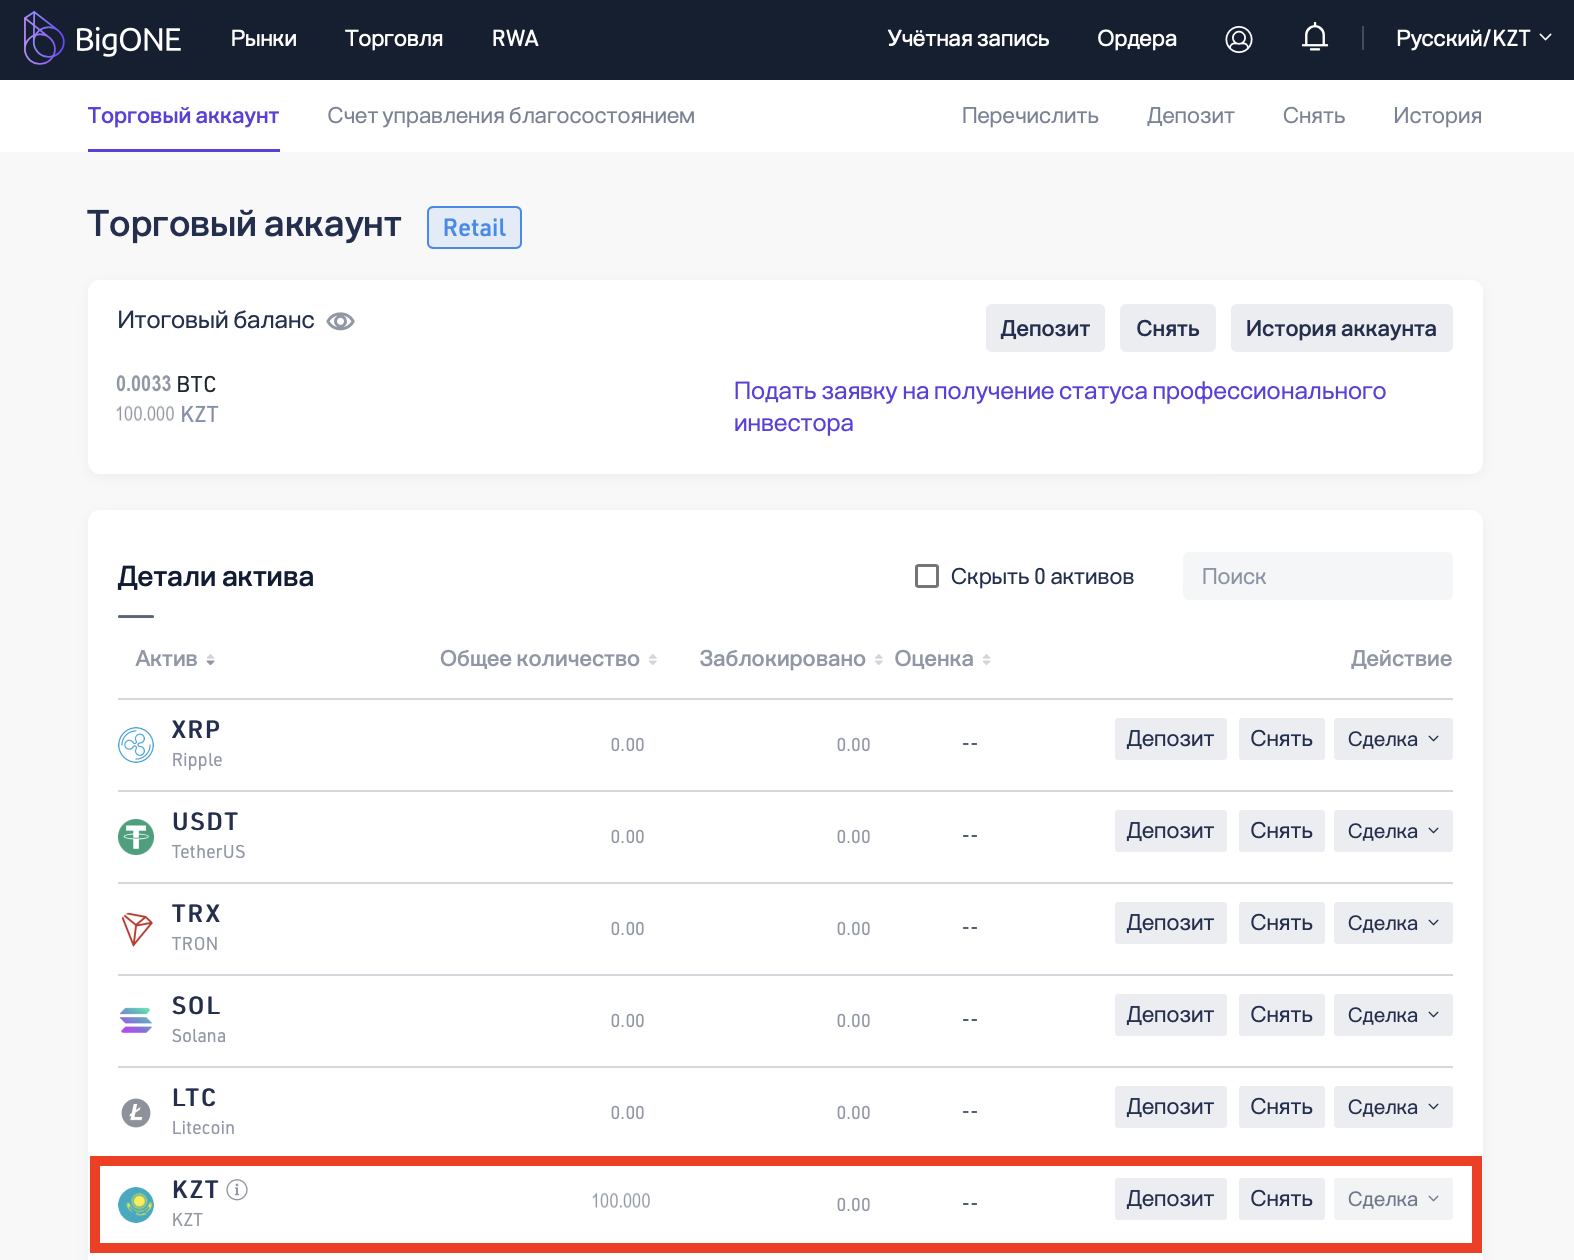Open the professional investor status application link

pos(1060,407)
